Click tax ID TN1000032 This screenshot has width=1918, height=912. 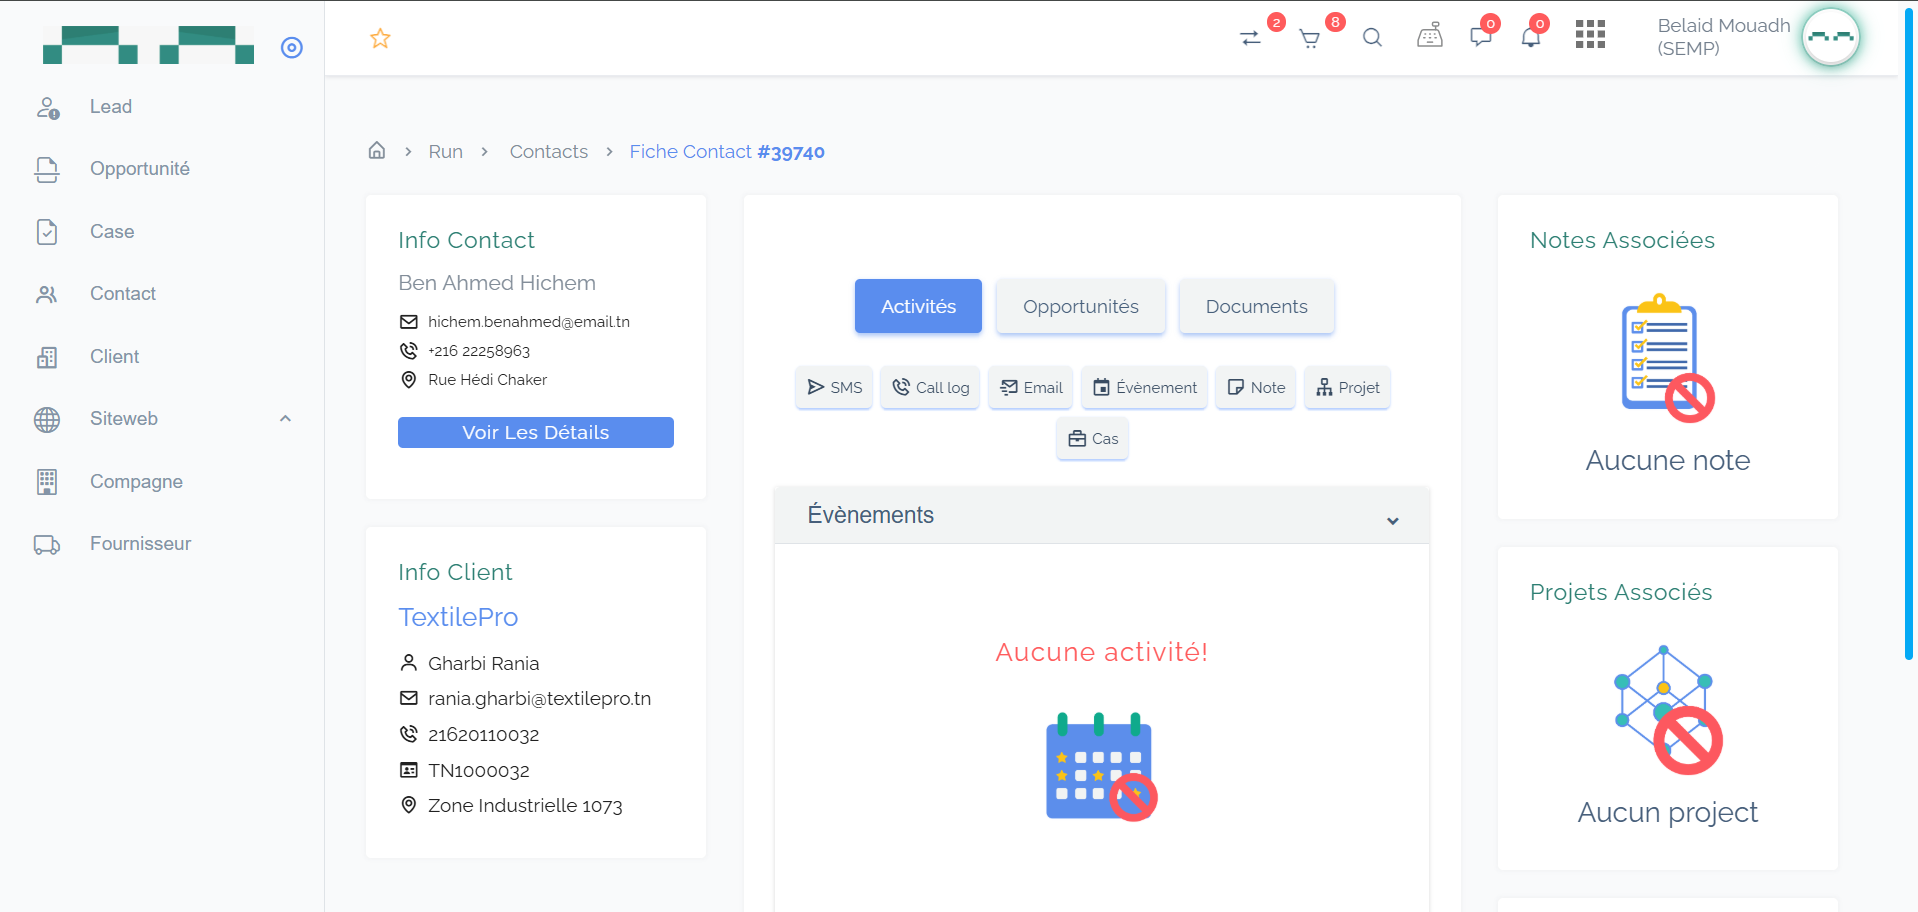point(479,771)
